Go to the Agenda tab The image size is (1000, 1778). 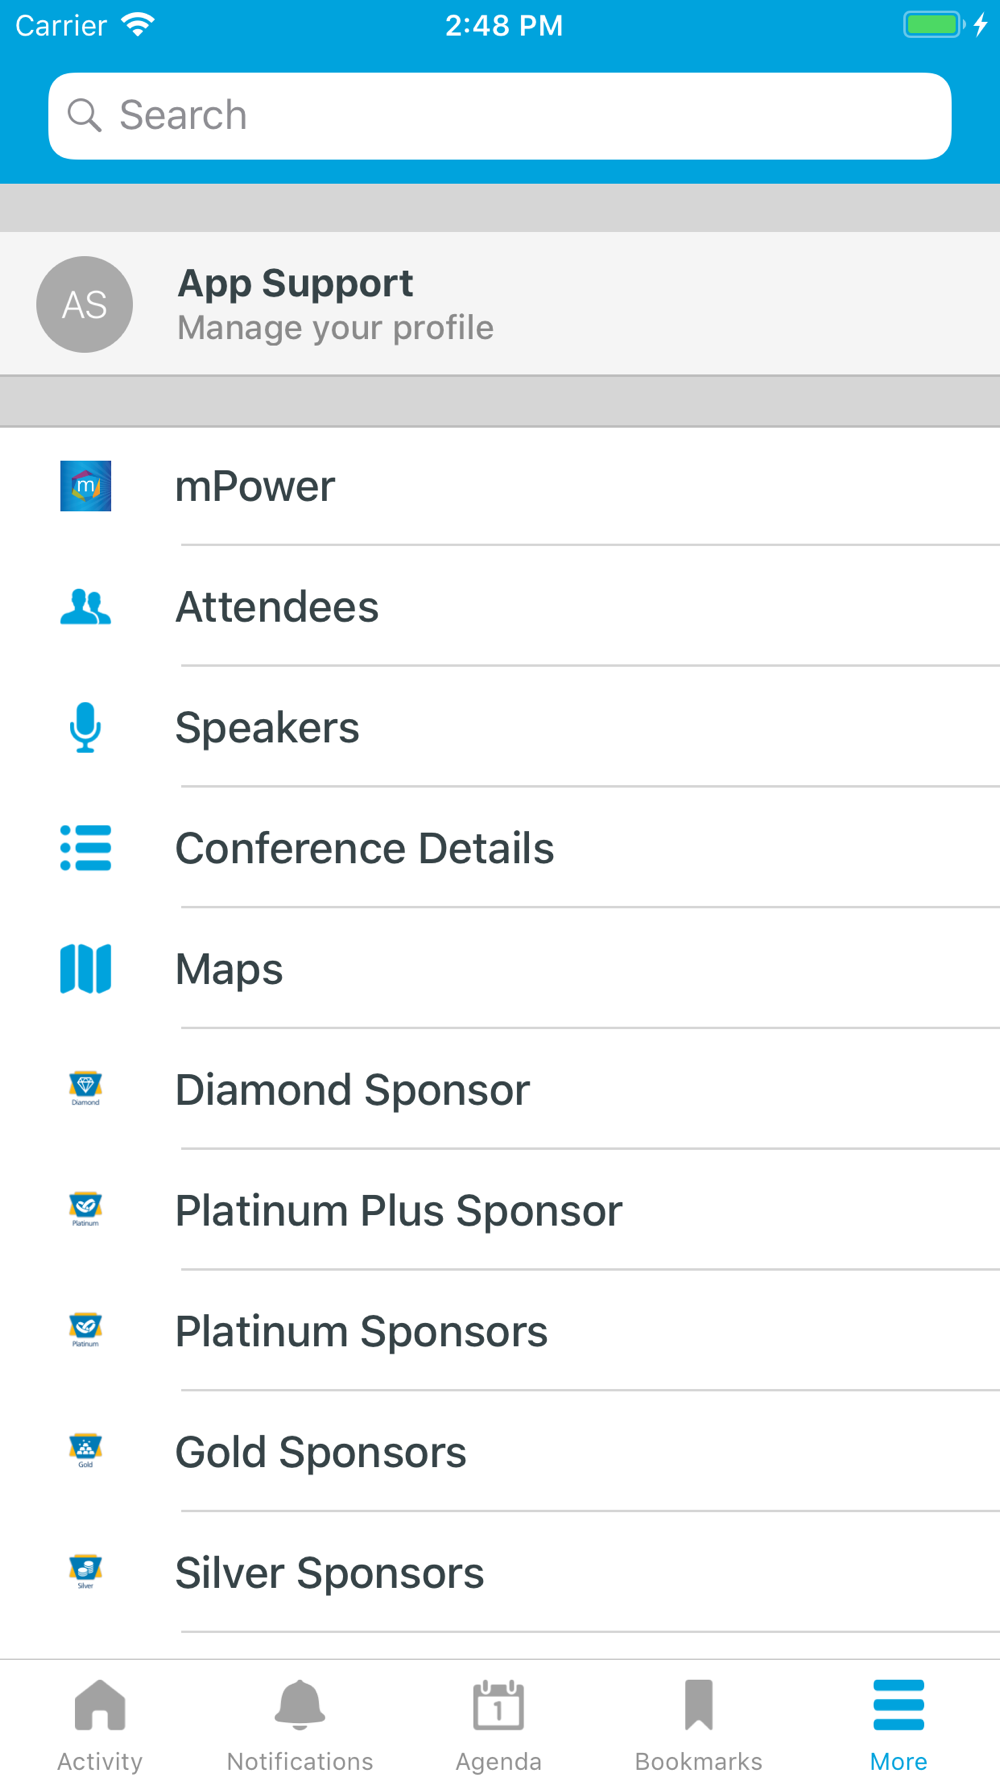pyautogui.click(x=499, y=1725)
